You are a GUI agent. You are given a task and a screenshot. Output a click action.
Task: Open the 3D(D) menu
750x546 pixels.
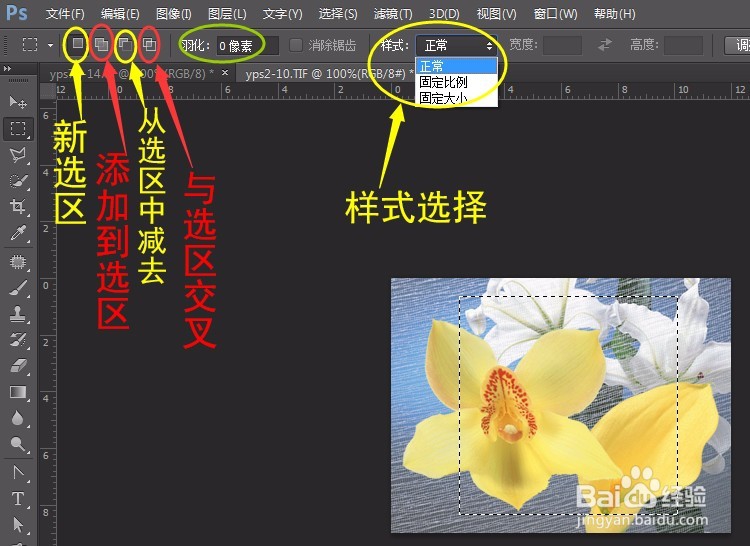[444, 13]
